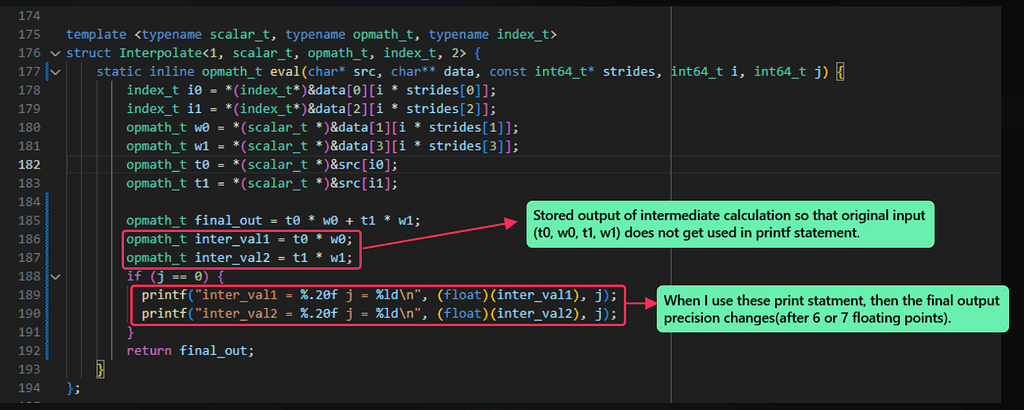Click the green note about print statement precision

[x=829, y=306]
